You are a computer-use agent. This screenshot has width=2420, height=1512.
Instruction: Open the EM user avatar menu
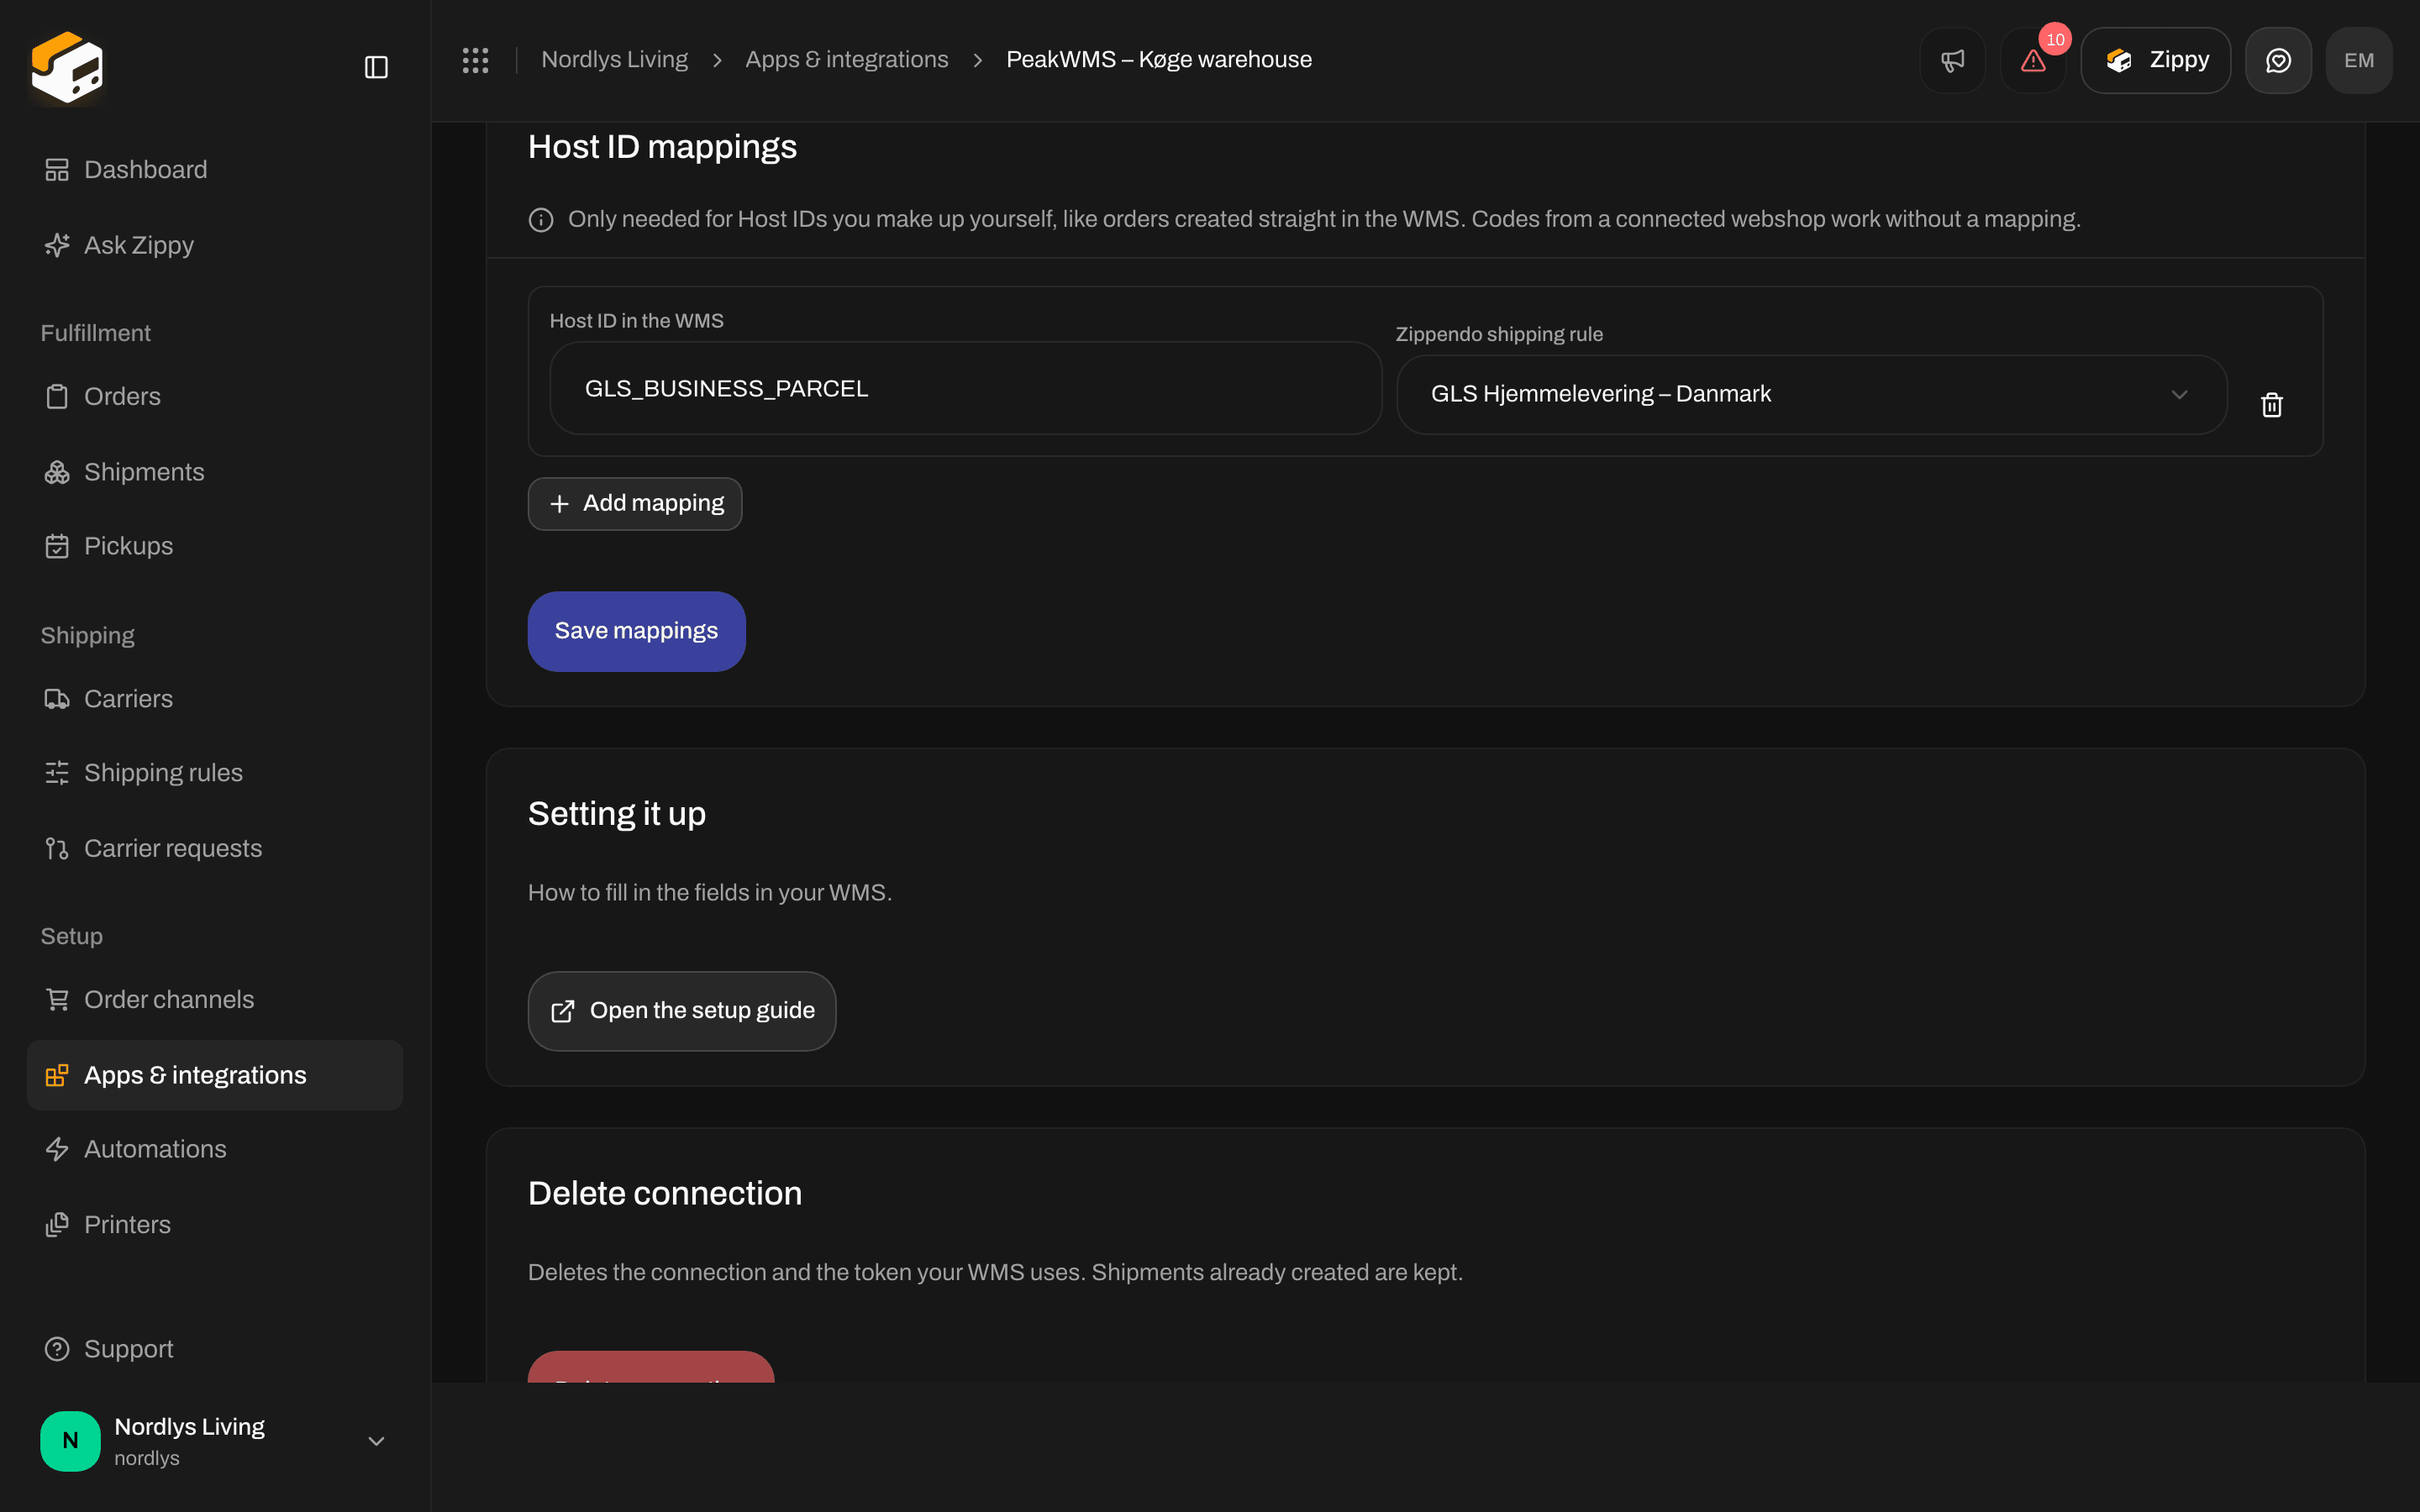pyautogui.click(x=2359, y=60)
